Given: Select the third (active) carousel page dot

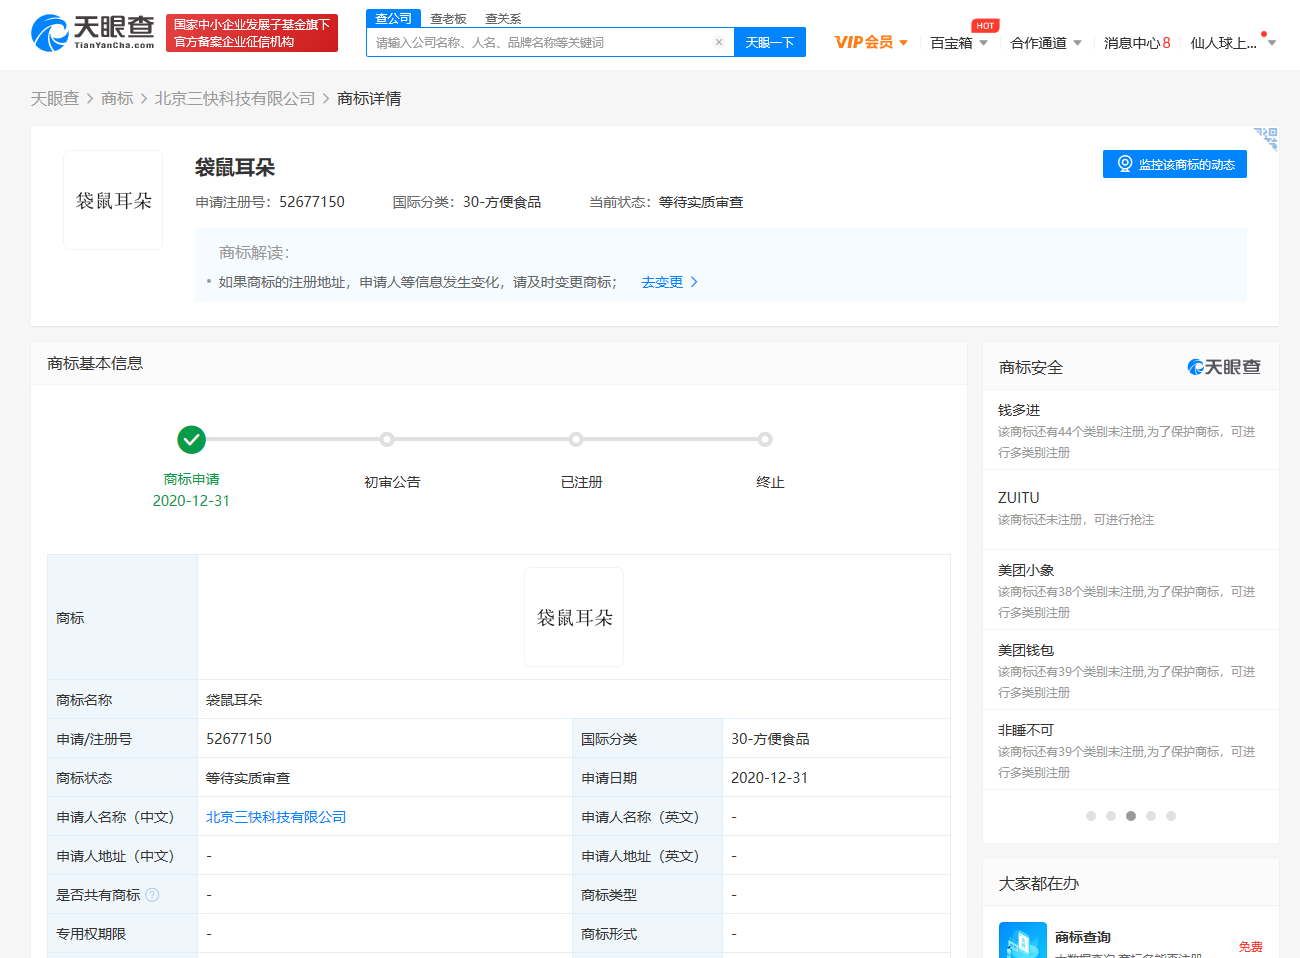Looking at the screenshot, I should coord(1131,816).
